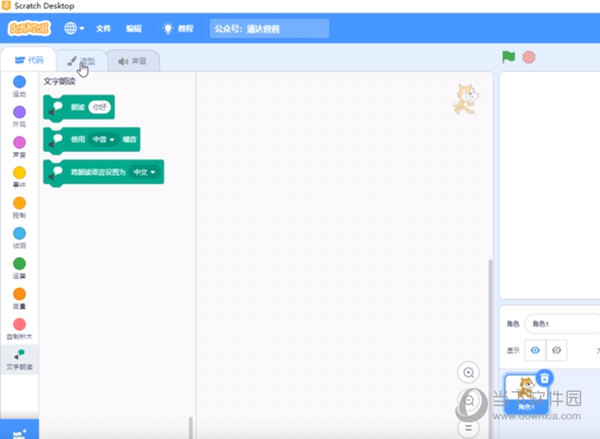Select the magenta 声音 Sound category

[x=20, y=147]
